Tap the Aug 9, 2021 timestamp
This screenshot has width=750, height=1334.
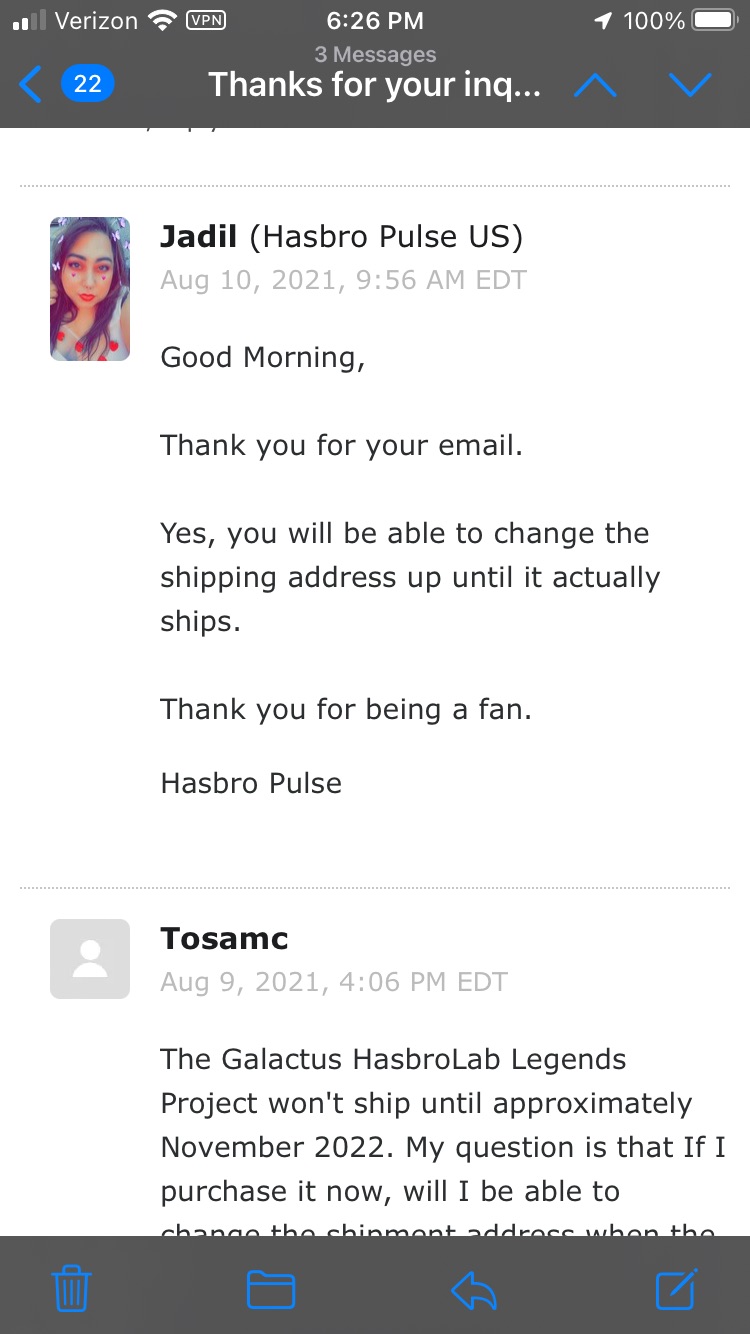click(334, 982)
